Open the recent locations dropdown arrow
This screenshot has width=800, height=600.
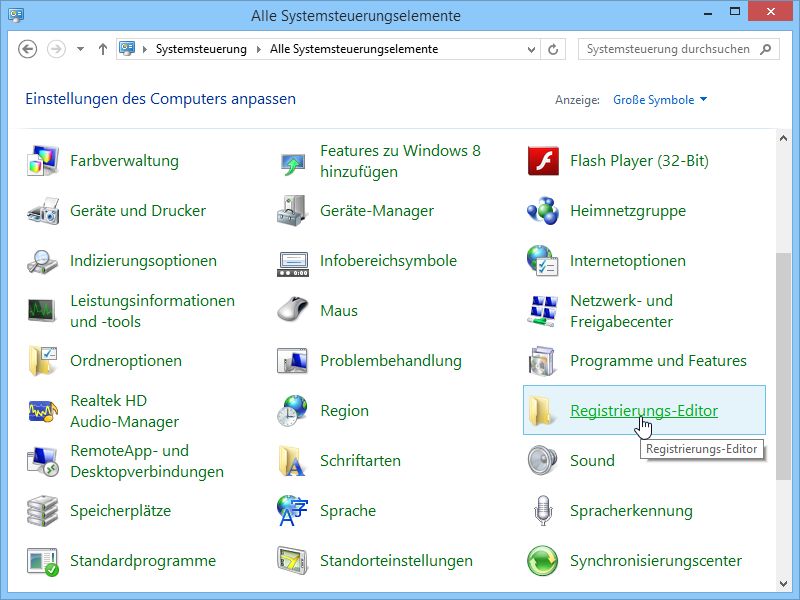(x=80, y=49)
